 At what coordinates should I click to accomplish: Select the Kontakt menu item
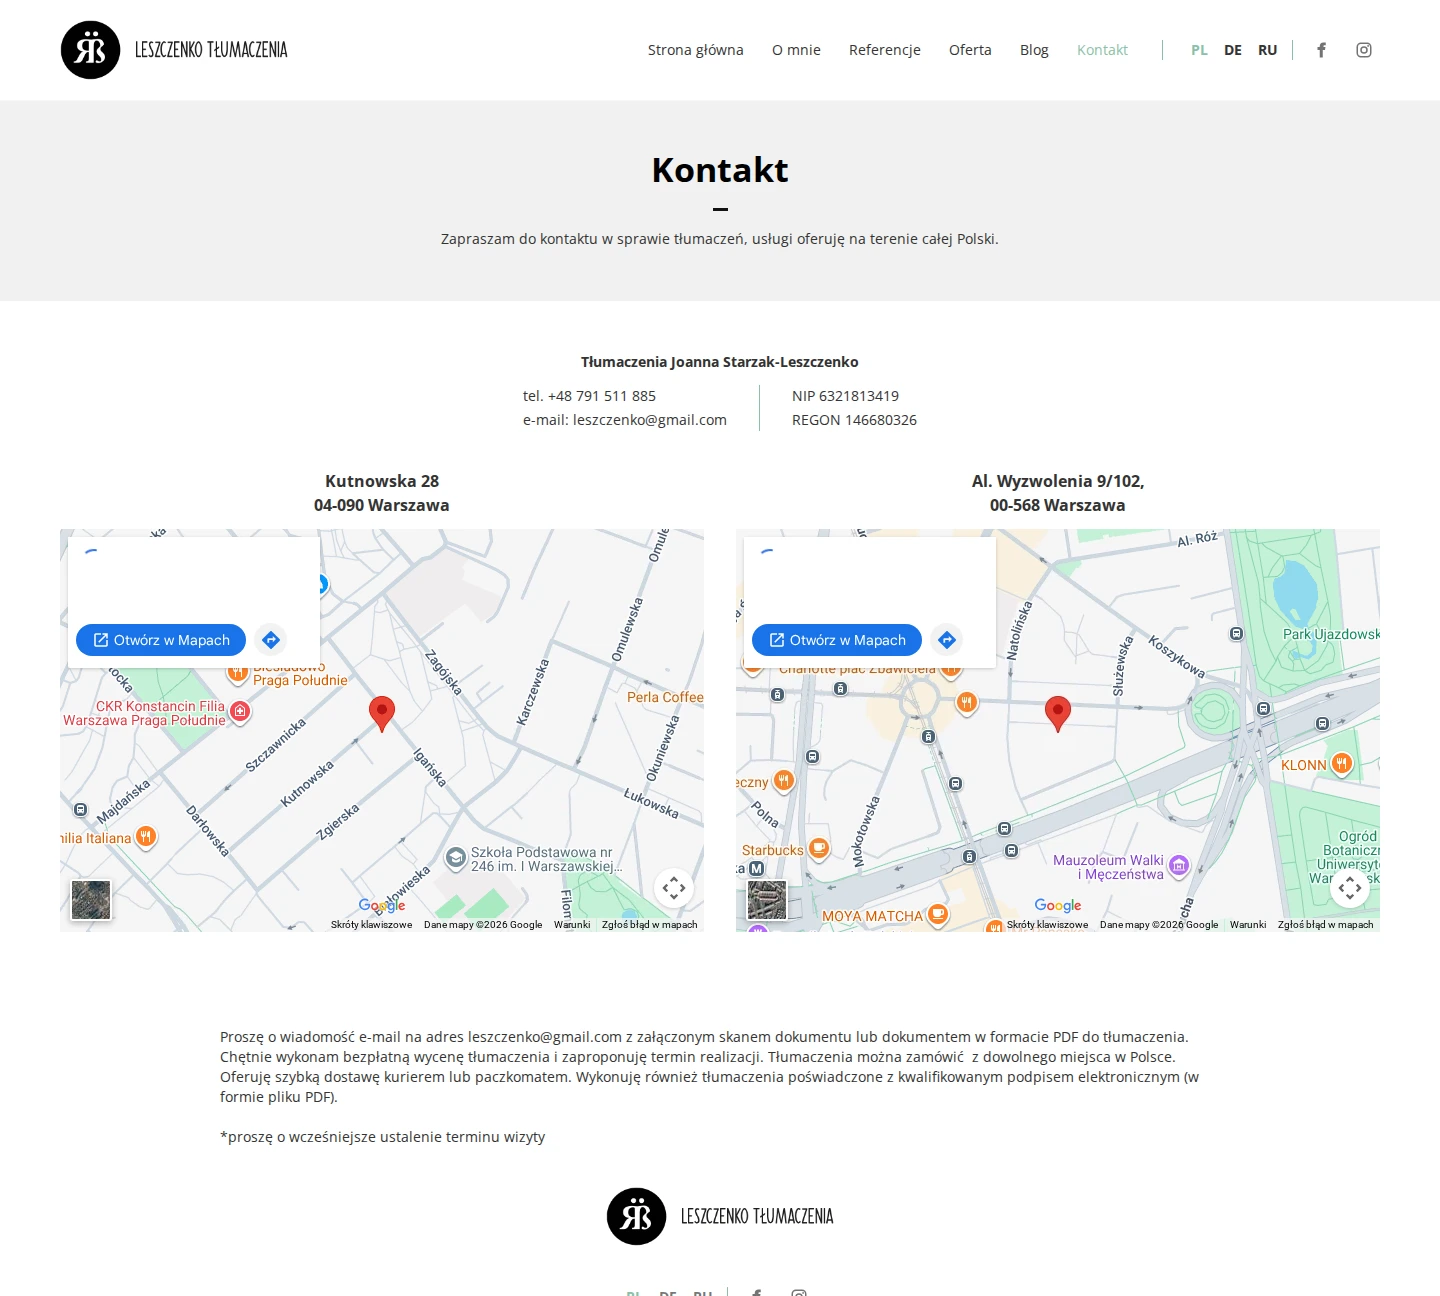(1102, 50)
